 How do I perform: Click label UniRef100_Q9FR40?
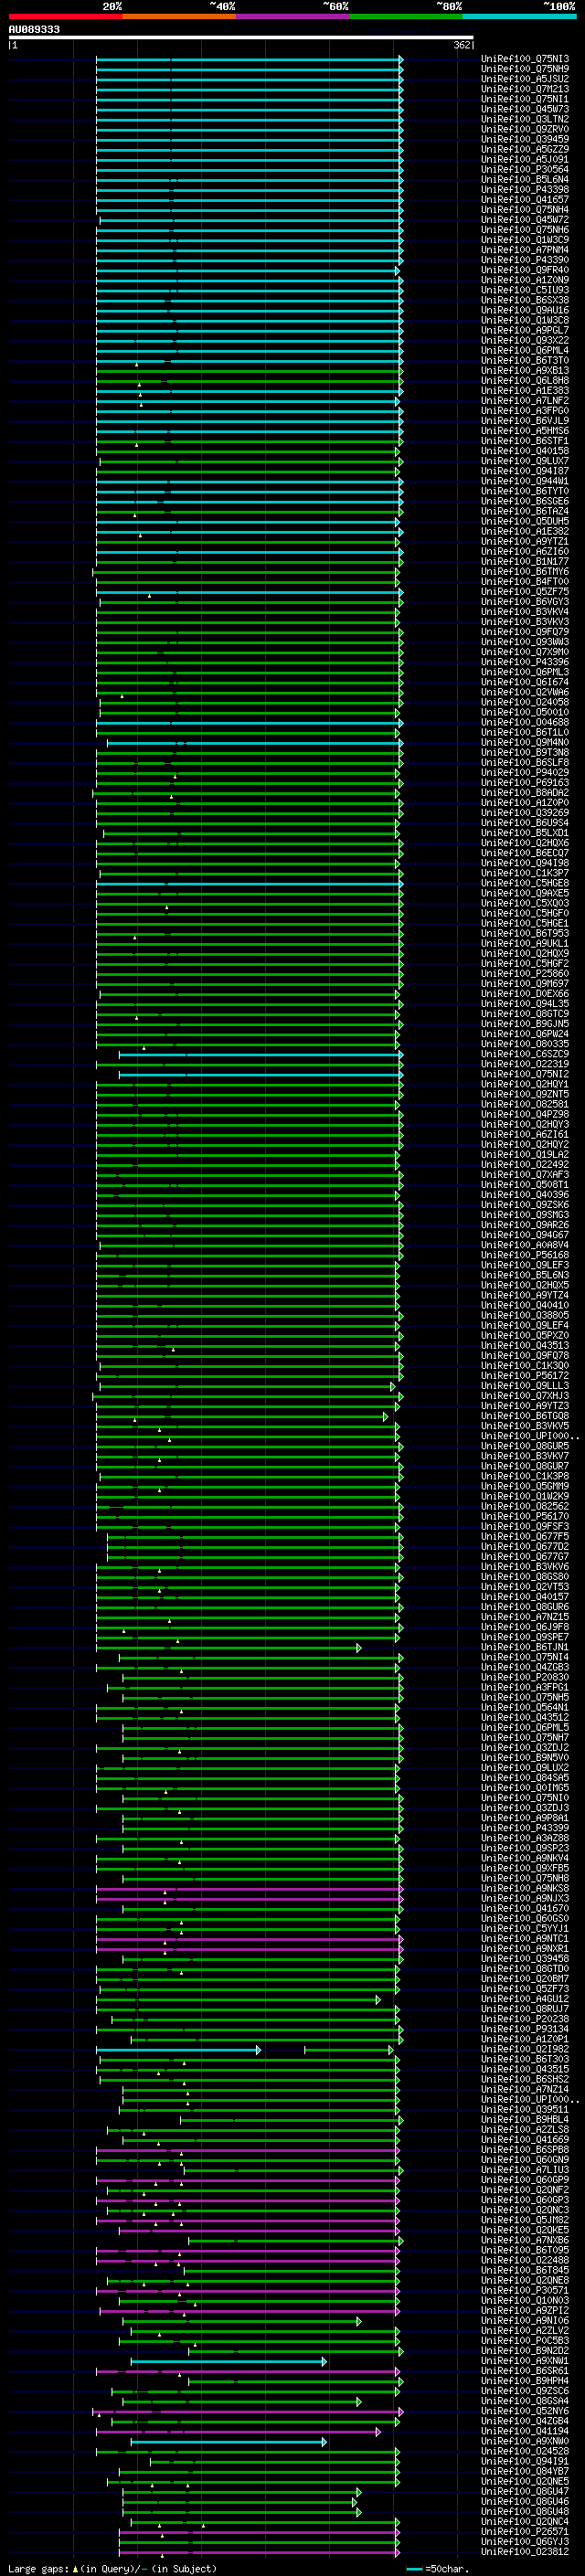525,270
